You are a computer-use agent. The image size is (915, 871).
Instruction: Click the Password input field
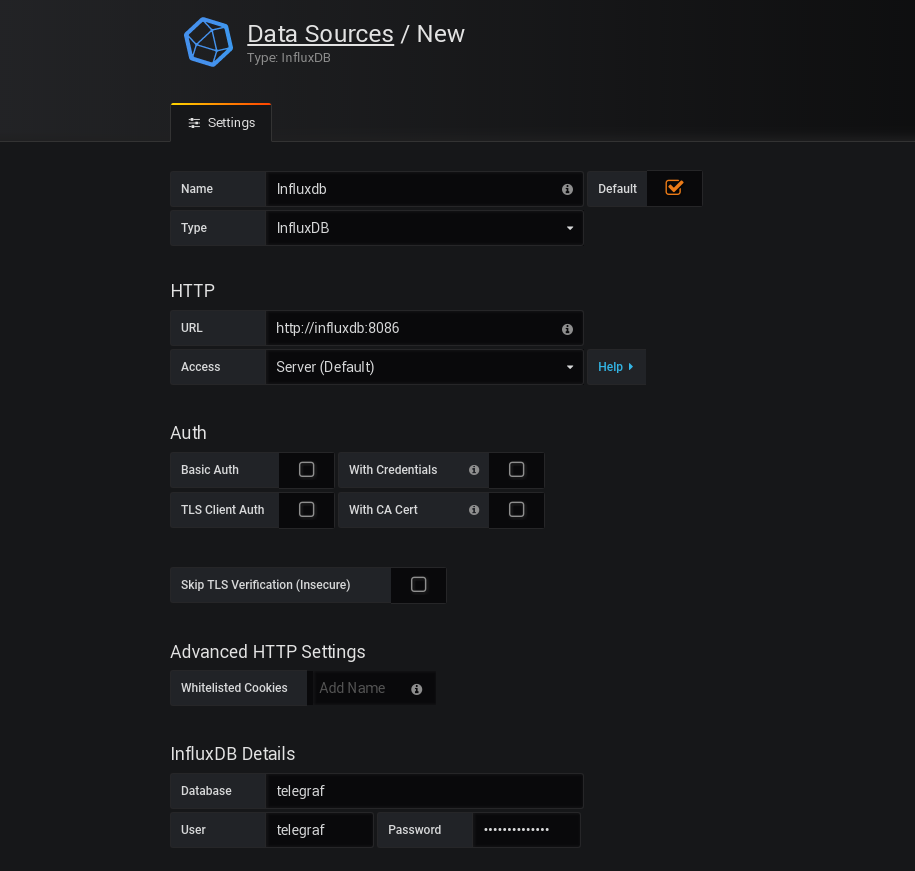[x=526, y=830]
